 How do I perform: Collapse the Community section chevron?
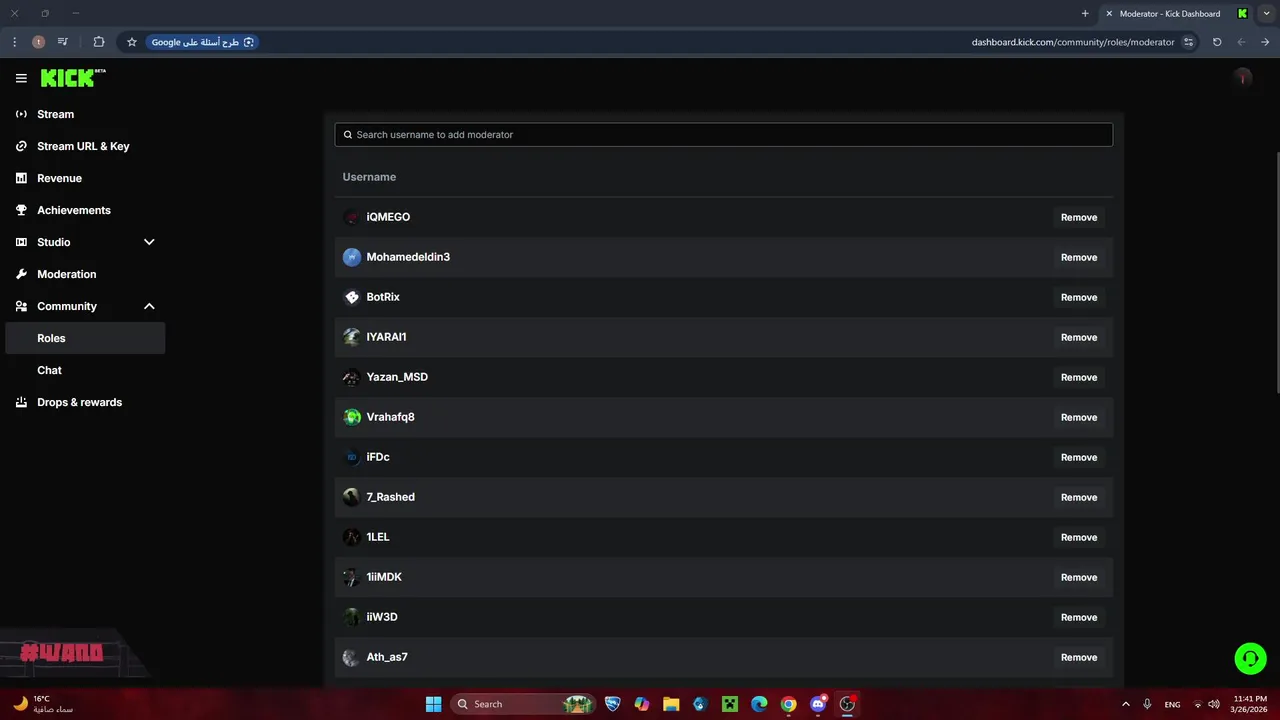(149, 306)
